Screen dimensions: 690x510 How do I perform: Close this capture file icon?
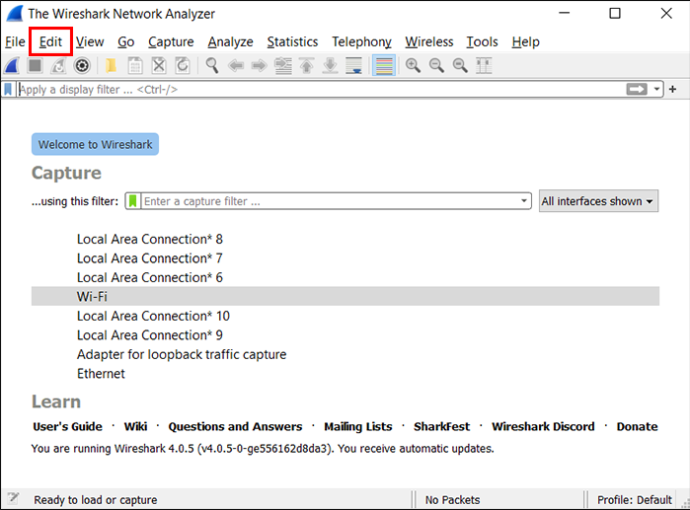click(159, 66)
